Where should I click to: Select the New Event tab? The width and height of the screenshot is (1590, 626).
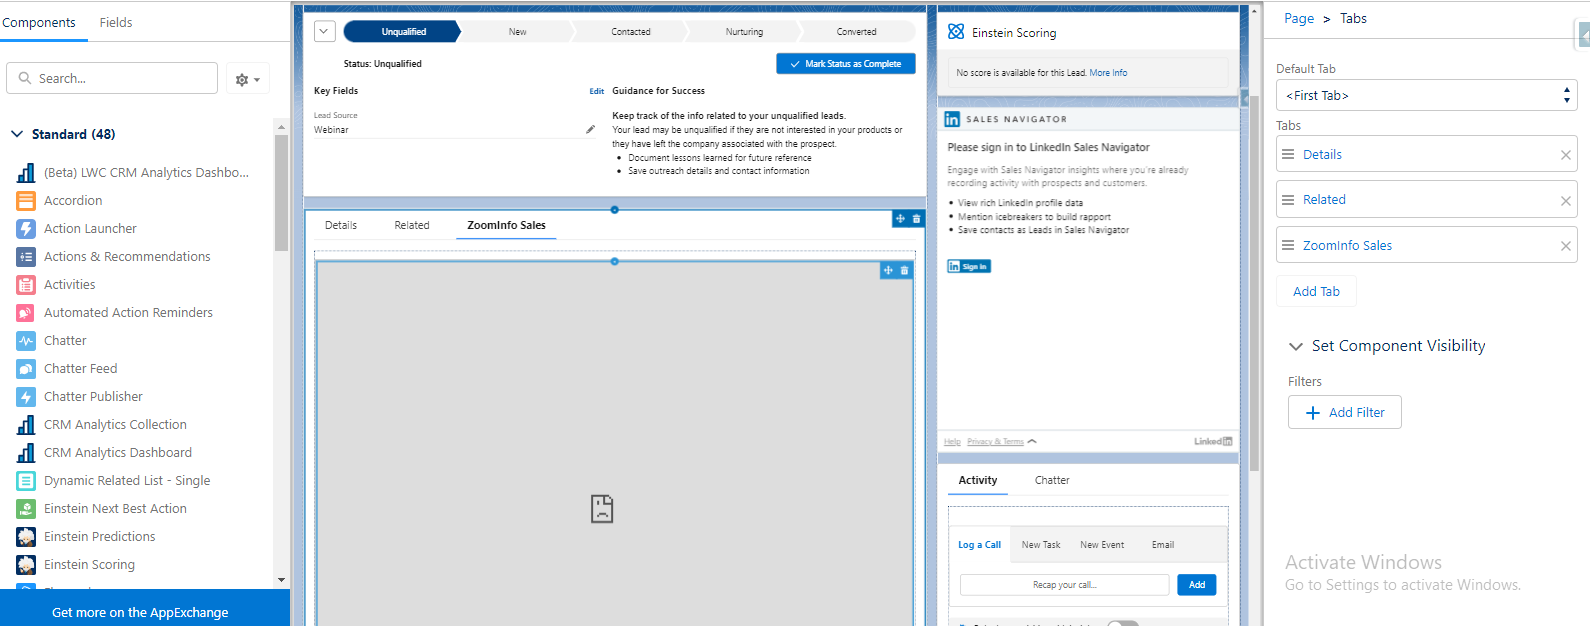click(1102, 545)
